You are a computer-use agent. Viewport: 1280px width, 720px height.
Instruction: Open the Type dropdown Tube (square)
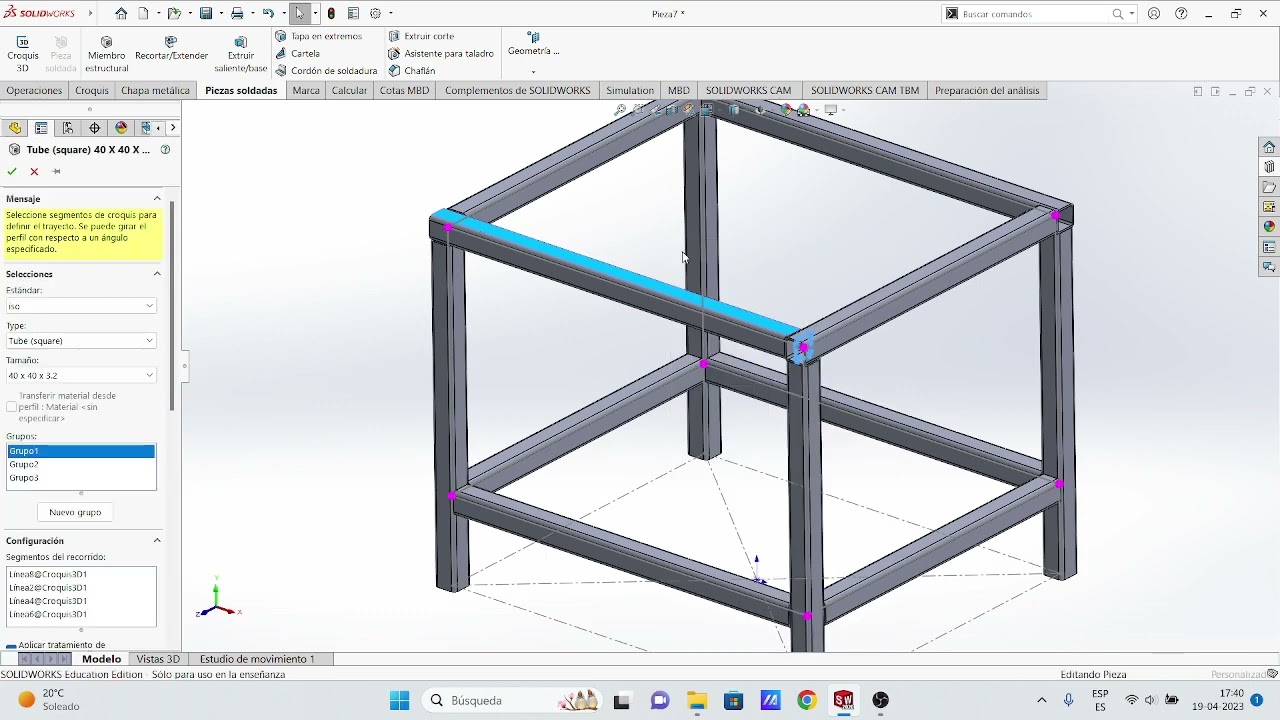81,341
